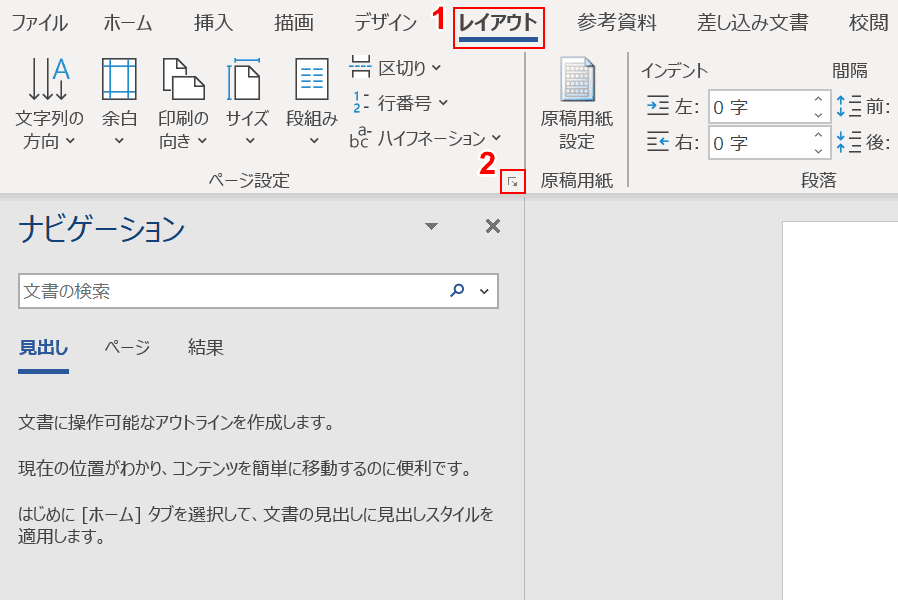898x600 pixels.
Task: Open the ナビゲーション pane options arrow
Action: coord(431,226)
